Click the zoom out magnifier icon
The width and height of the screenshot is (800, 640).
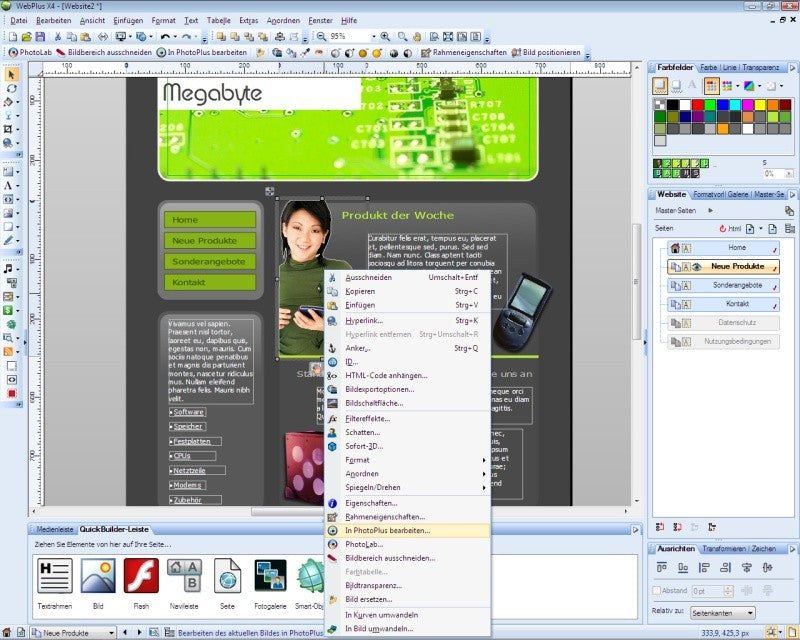(321, 37)
